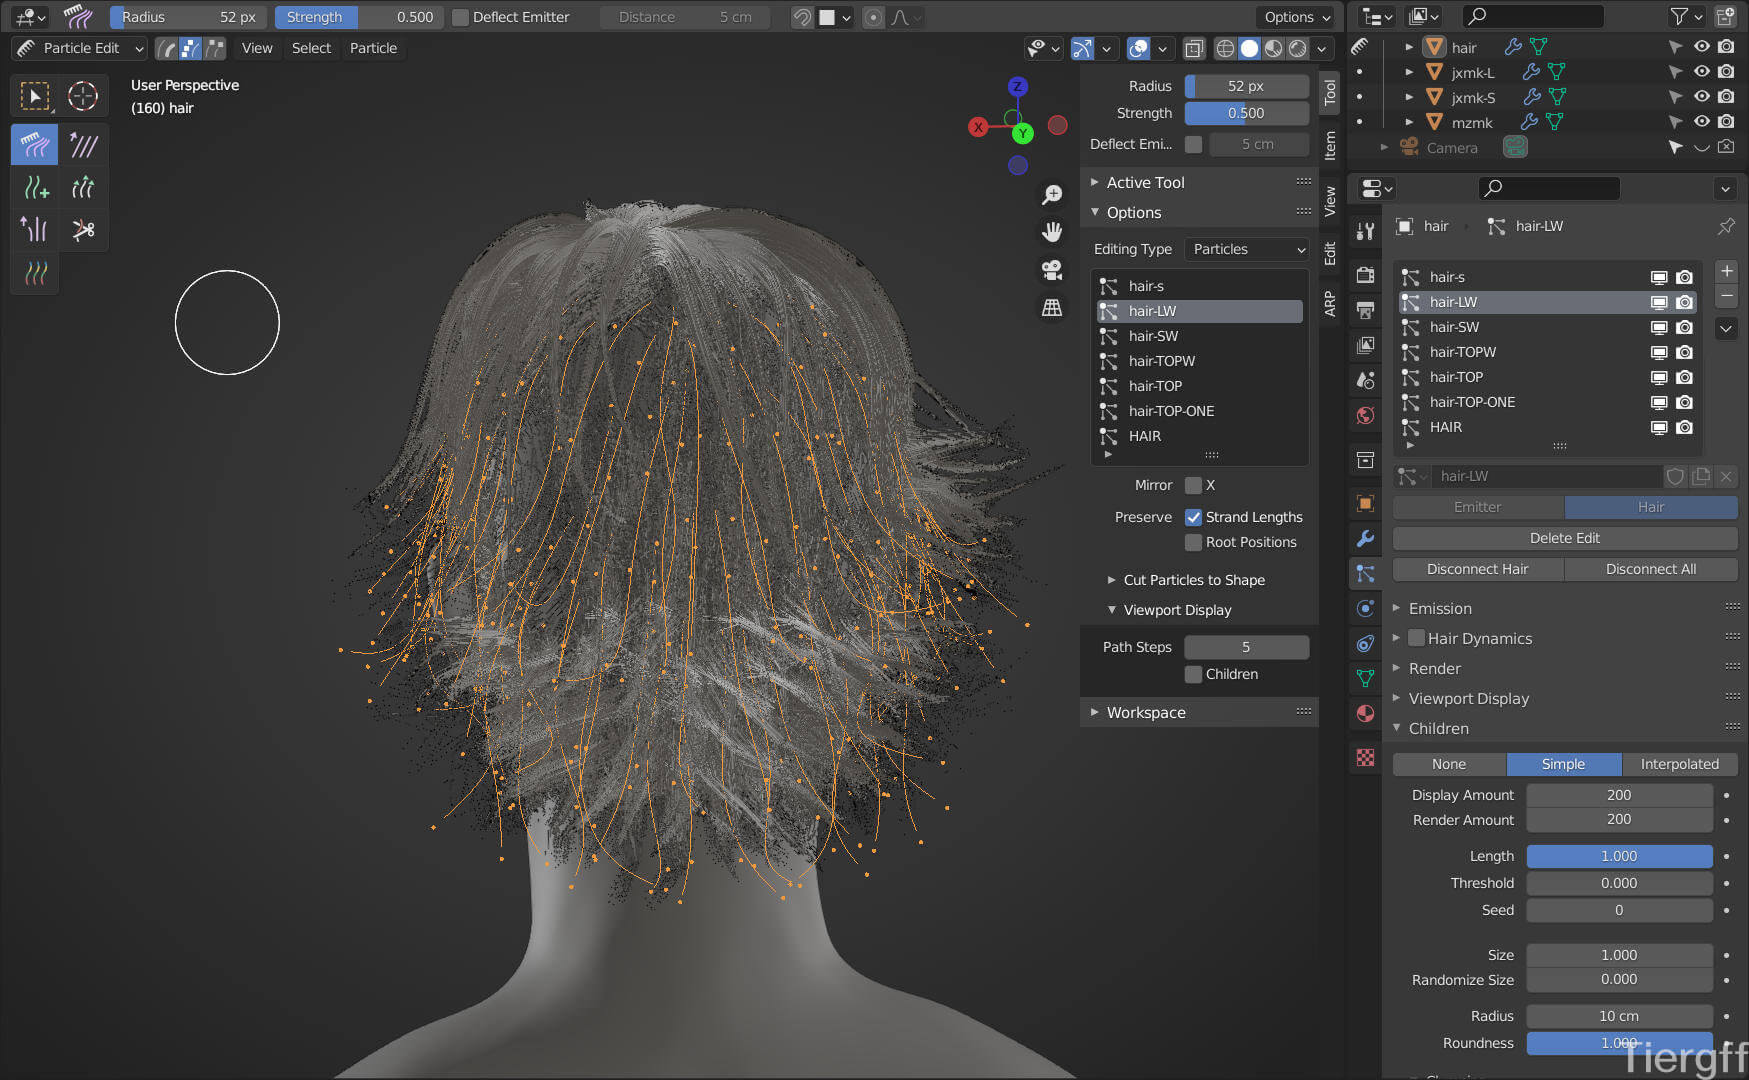The width and height of the screenshot is (1749, 1080).
Task: Open Particle properties tab icon
Action: [1365, 573]
